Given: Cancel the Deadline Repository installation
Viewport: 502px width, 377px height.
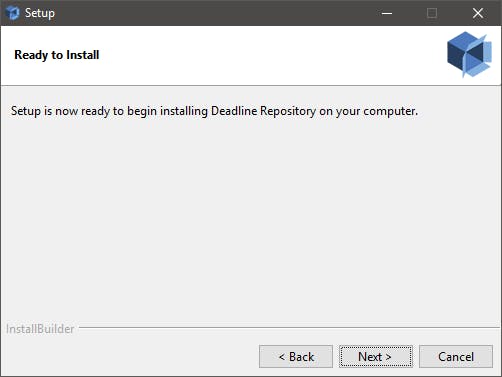Looking at the screenshot, I should 456,356.
